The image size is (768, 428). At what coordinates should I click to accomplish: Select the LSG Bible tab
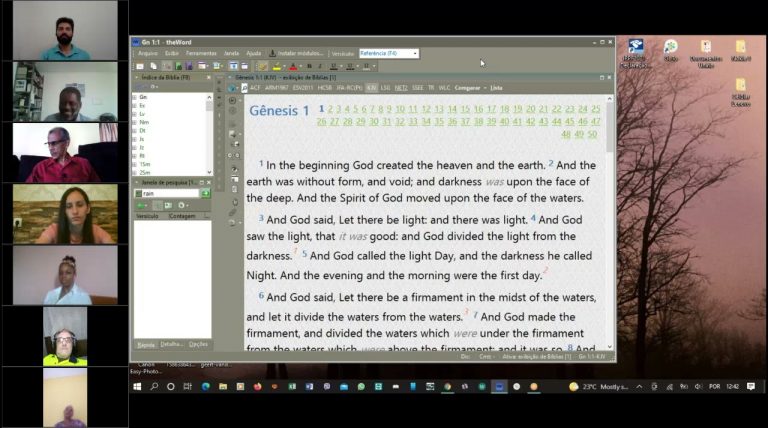pos(385,88)
